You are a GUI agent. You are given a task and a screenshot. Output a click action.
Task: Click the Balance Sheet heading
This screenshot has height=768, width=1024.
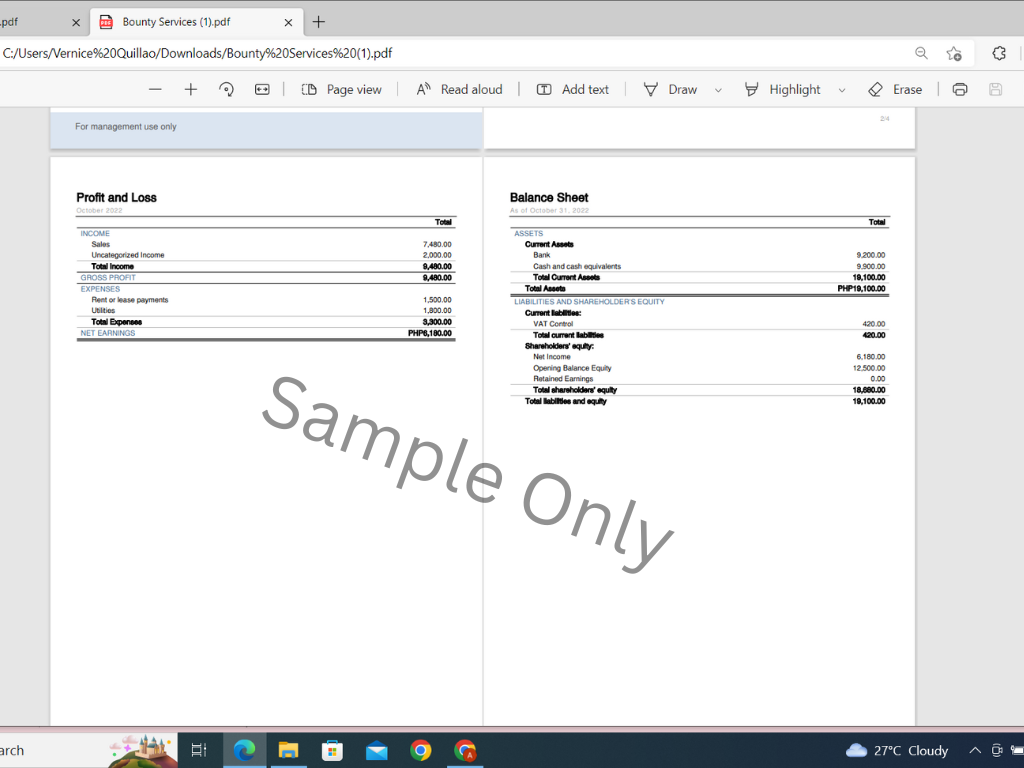point(549,197)
